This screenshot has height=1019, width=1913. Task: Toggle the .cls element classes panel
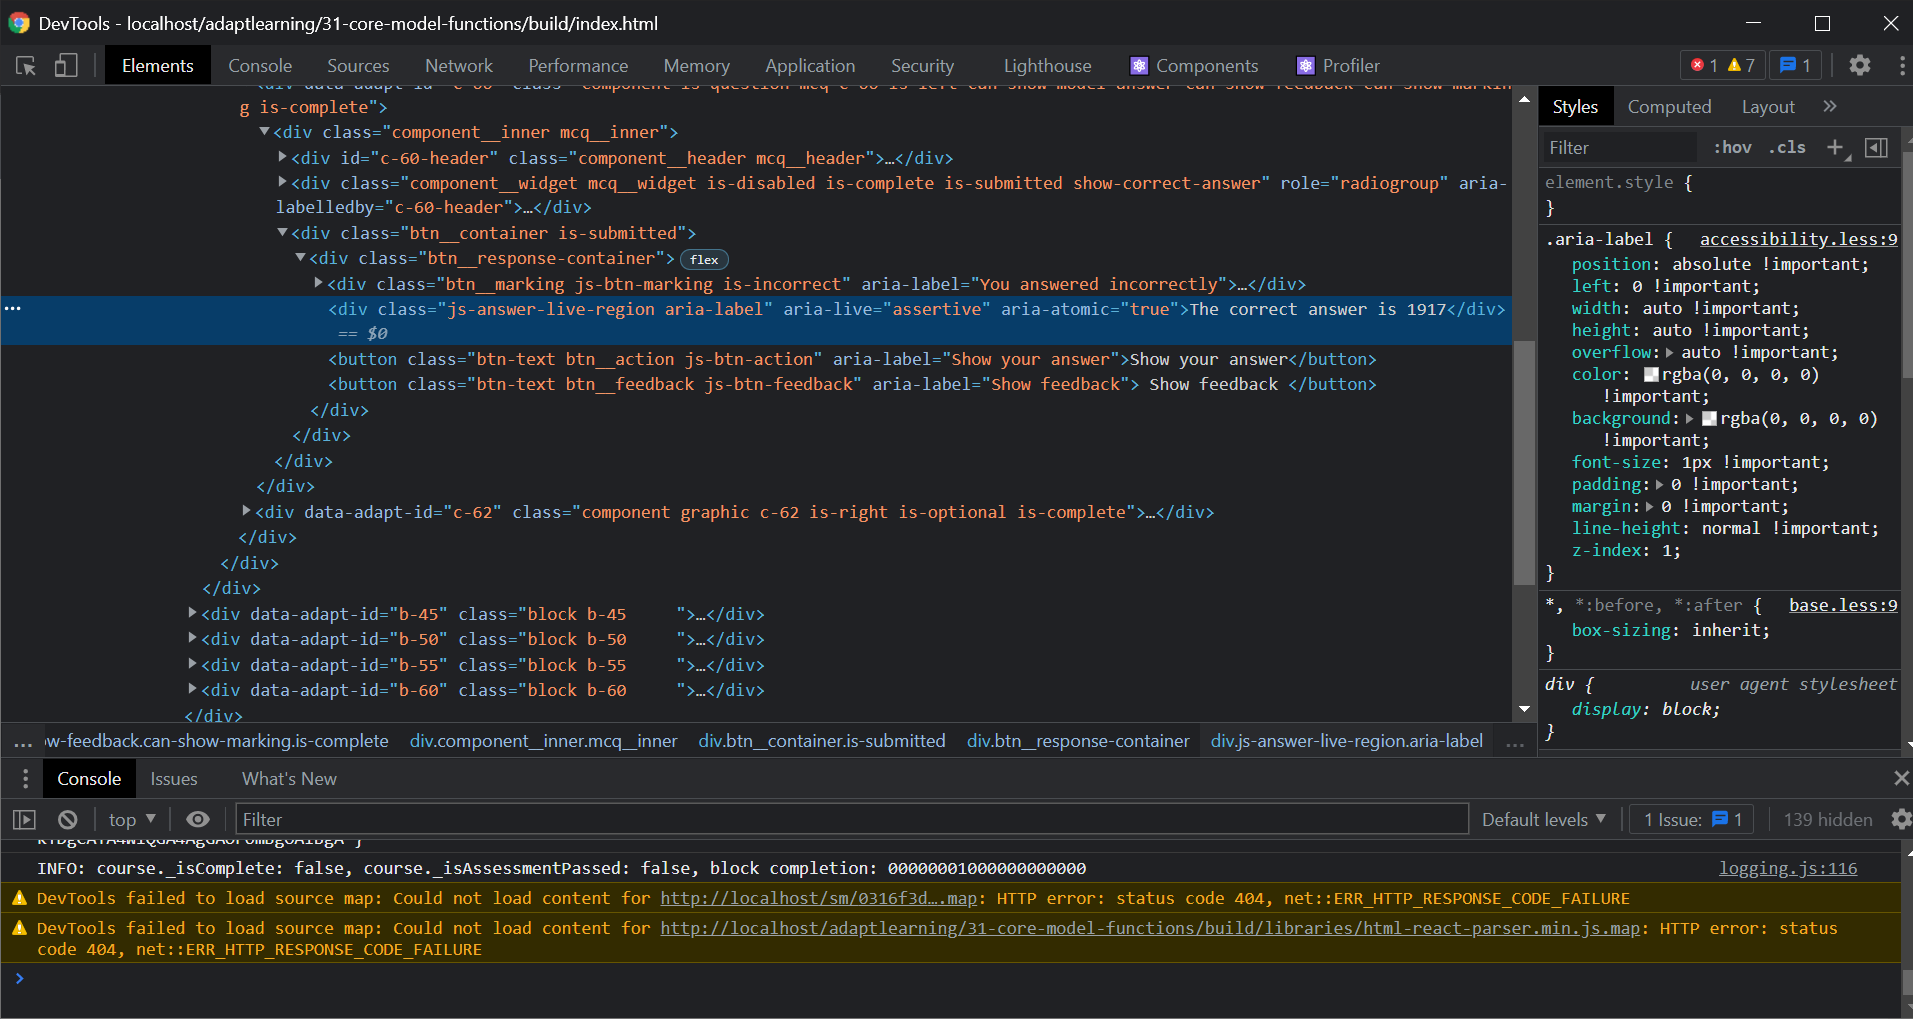tap(1787, 148)
